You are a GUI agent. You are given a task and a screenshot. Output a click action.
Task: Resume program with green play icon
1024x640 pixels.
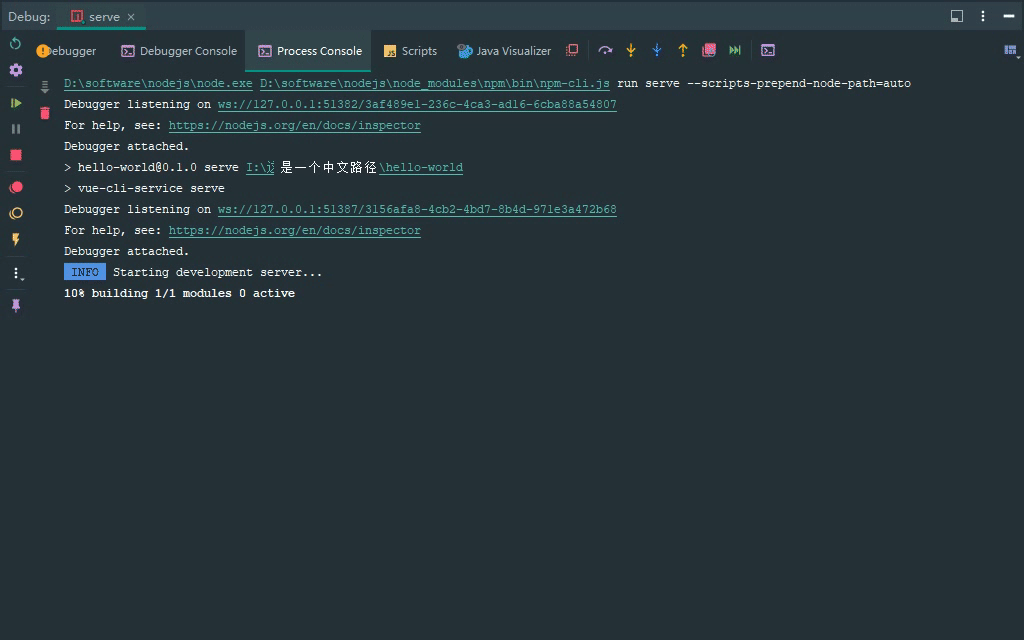16,103
